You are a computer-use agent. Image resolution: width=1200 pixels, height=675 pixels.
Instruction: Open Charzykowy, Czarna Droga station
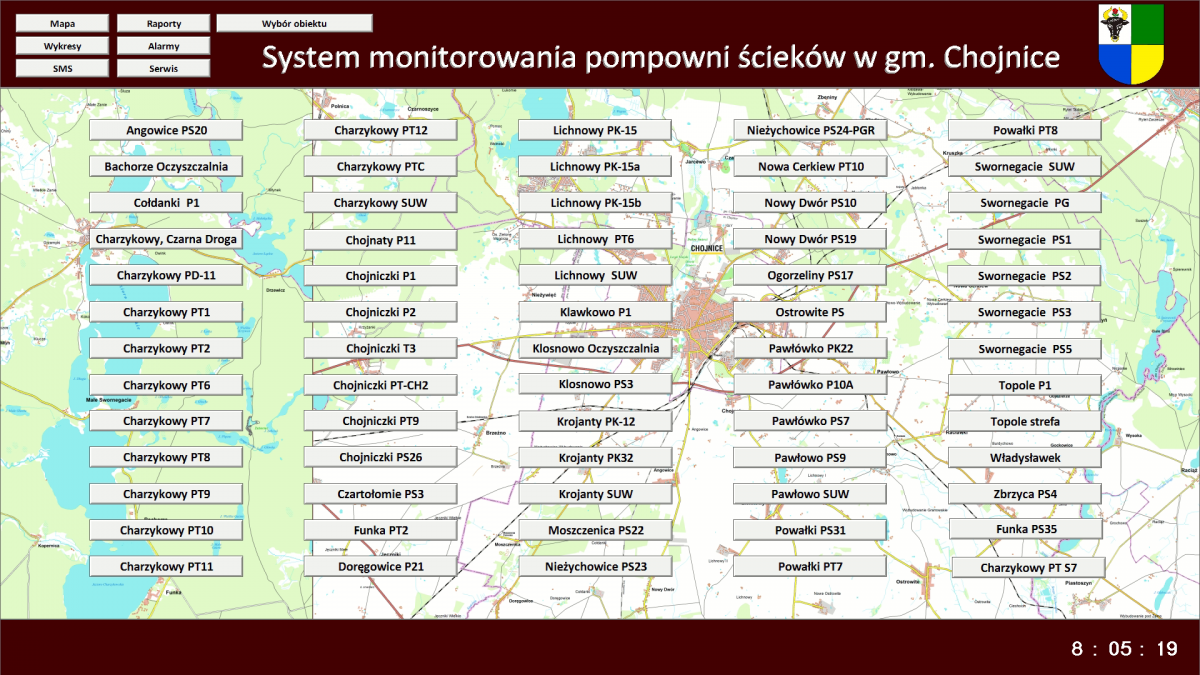[x=166, y=239]
